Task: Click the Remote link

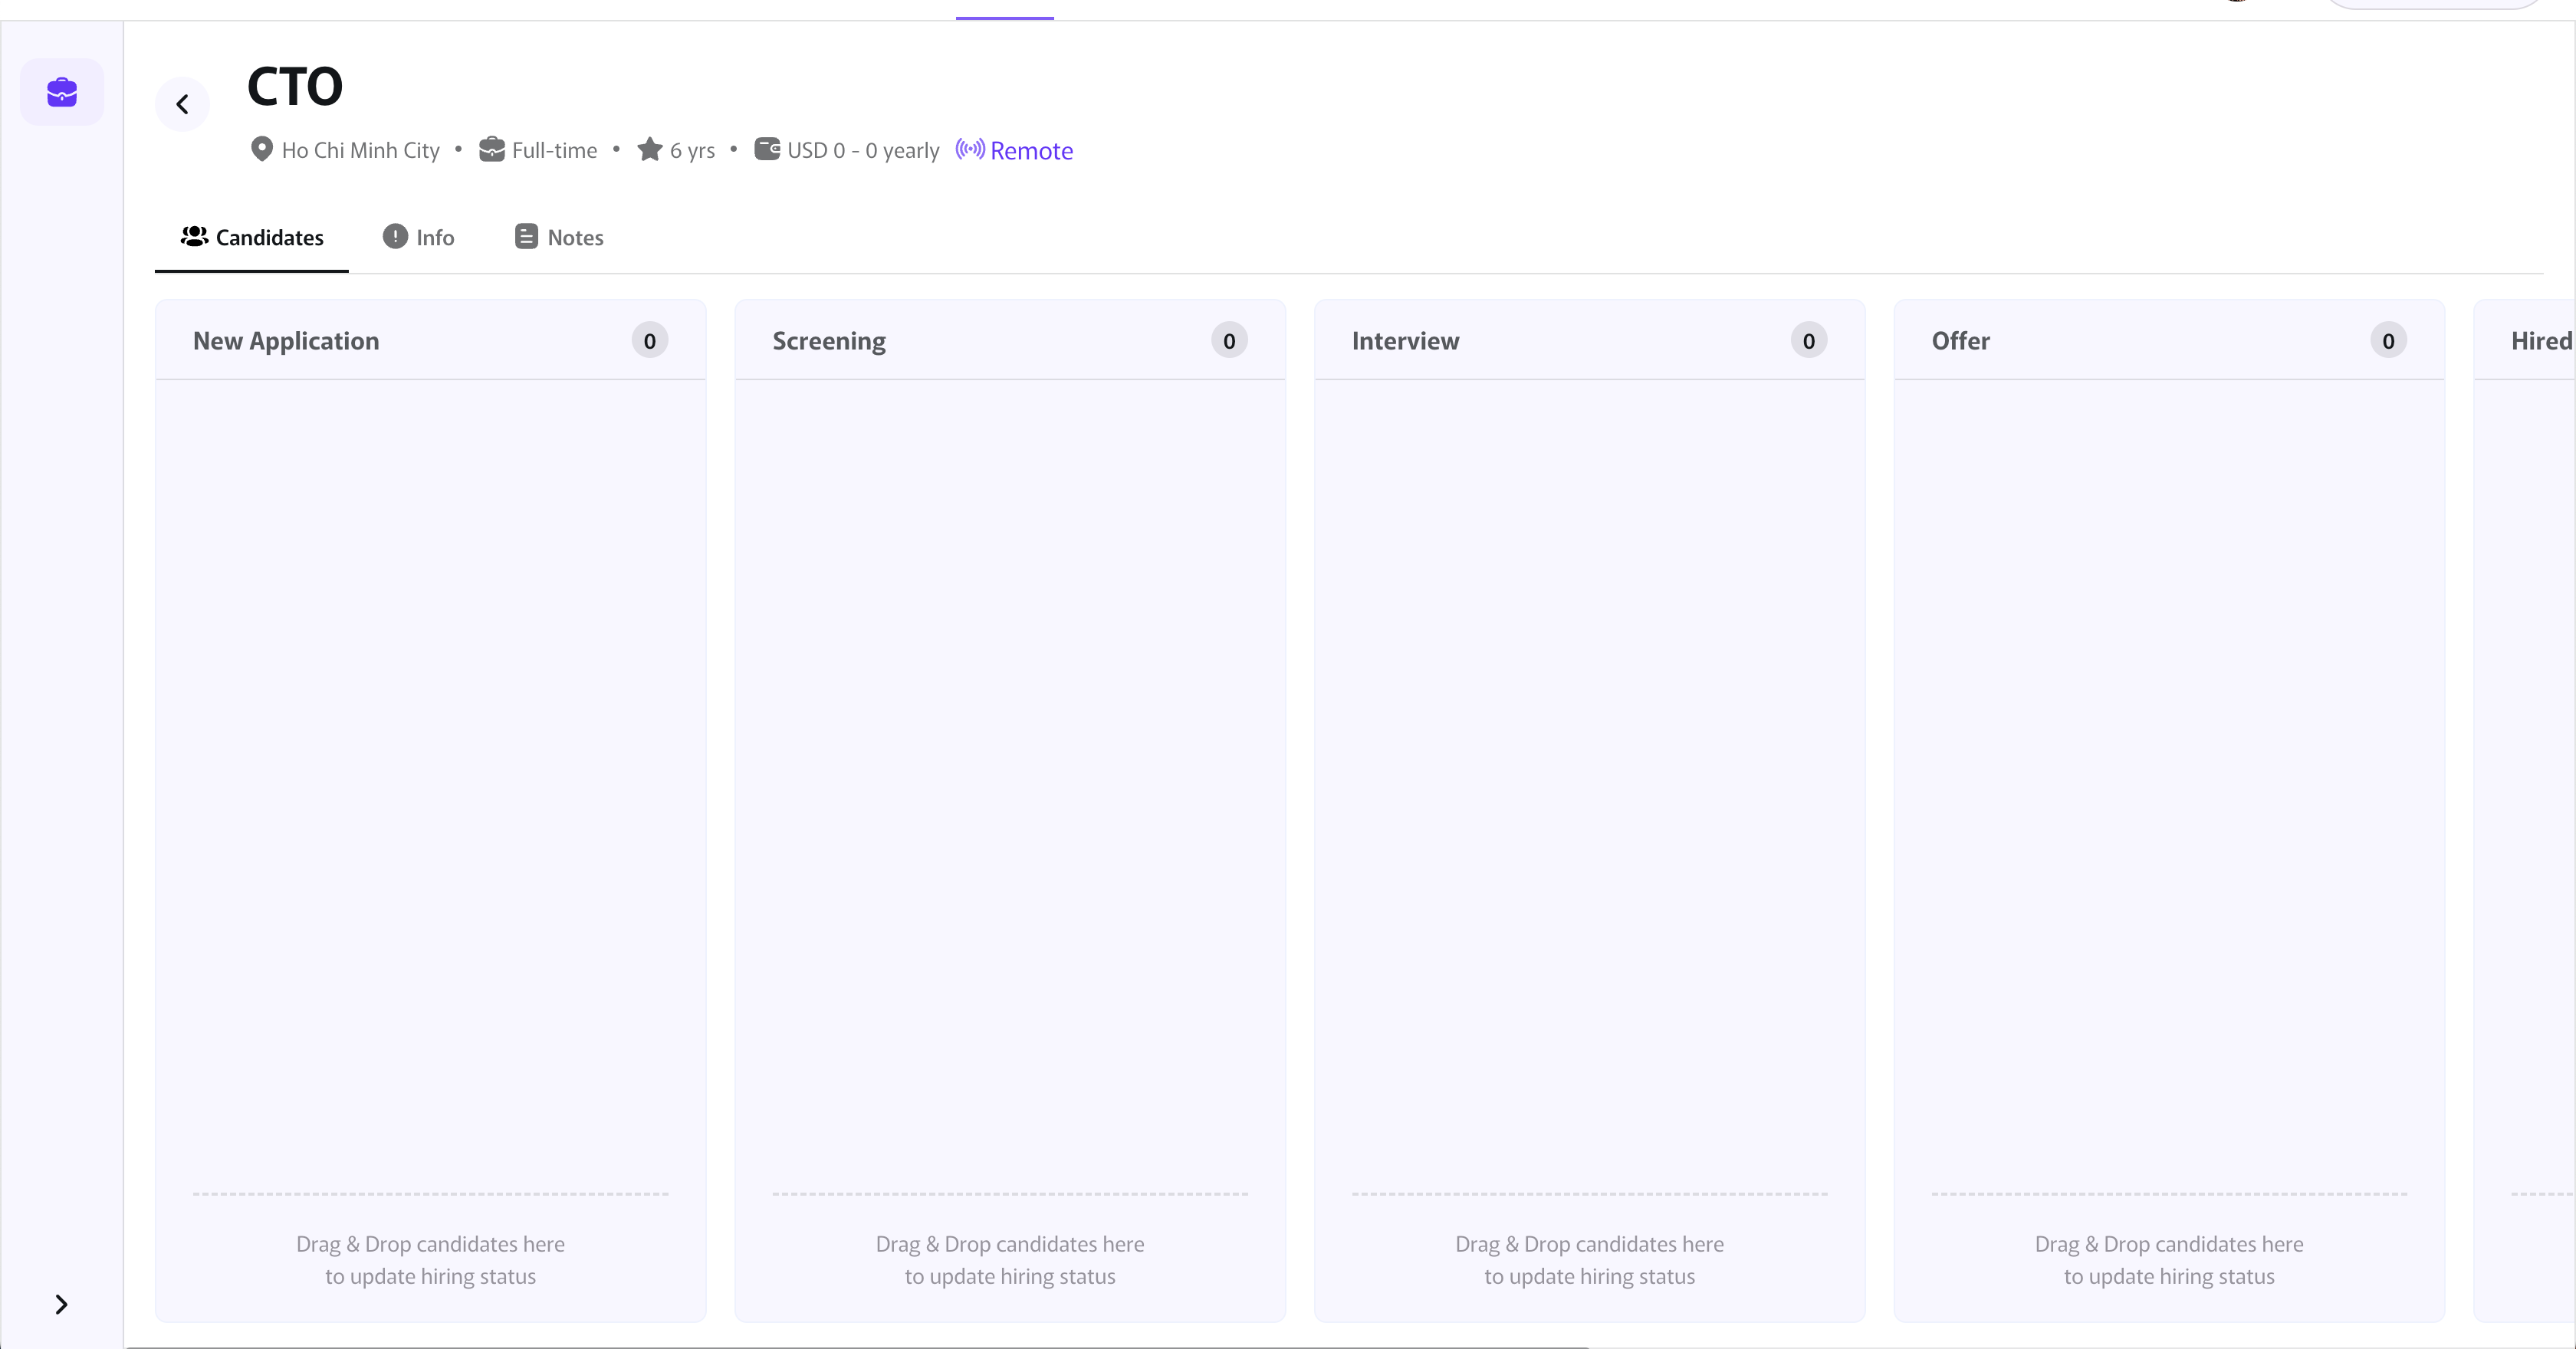Action: coord(1031,150)
